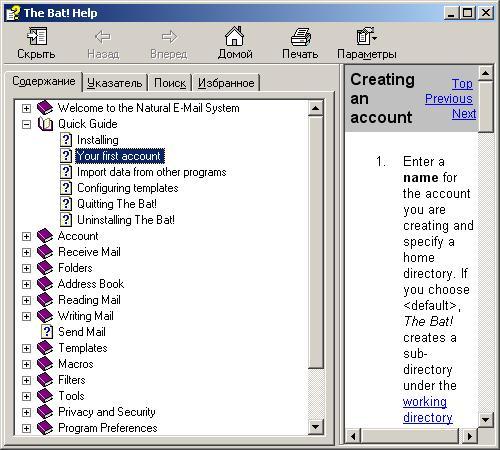Click the book icon beside Writing Mail
This screenshot has width=500, height=450.
(45, 316)
